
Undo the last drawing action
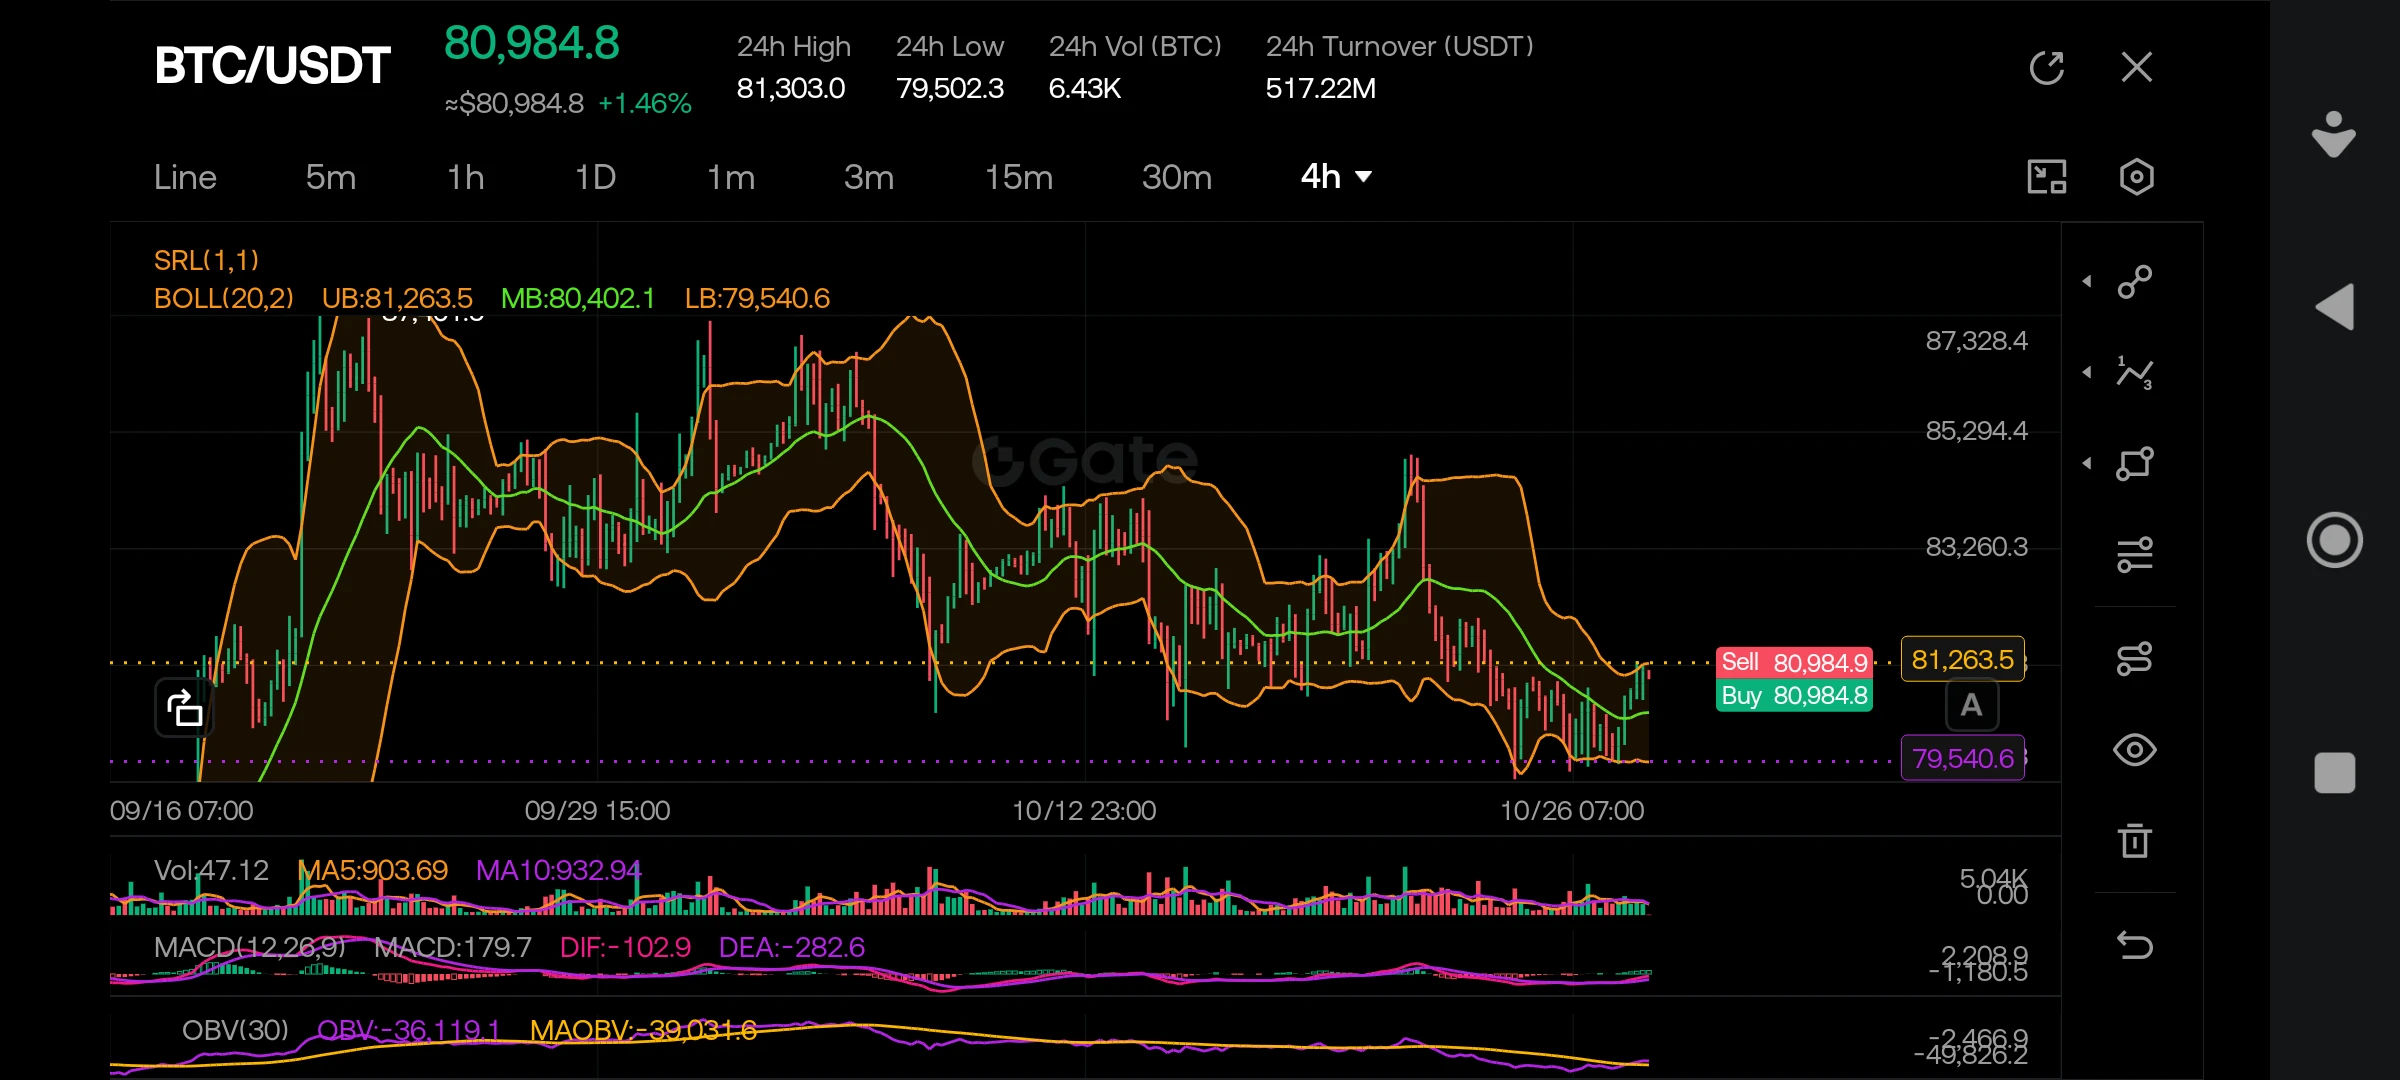point(2135,944)
